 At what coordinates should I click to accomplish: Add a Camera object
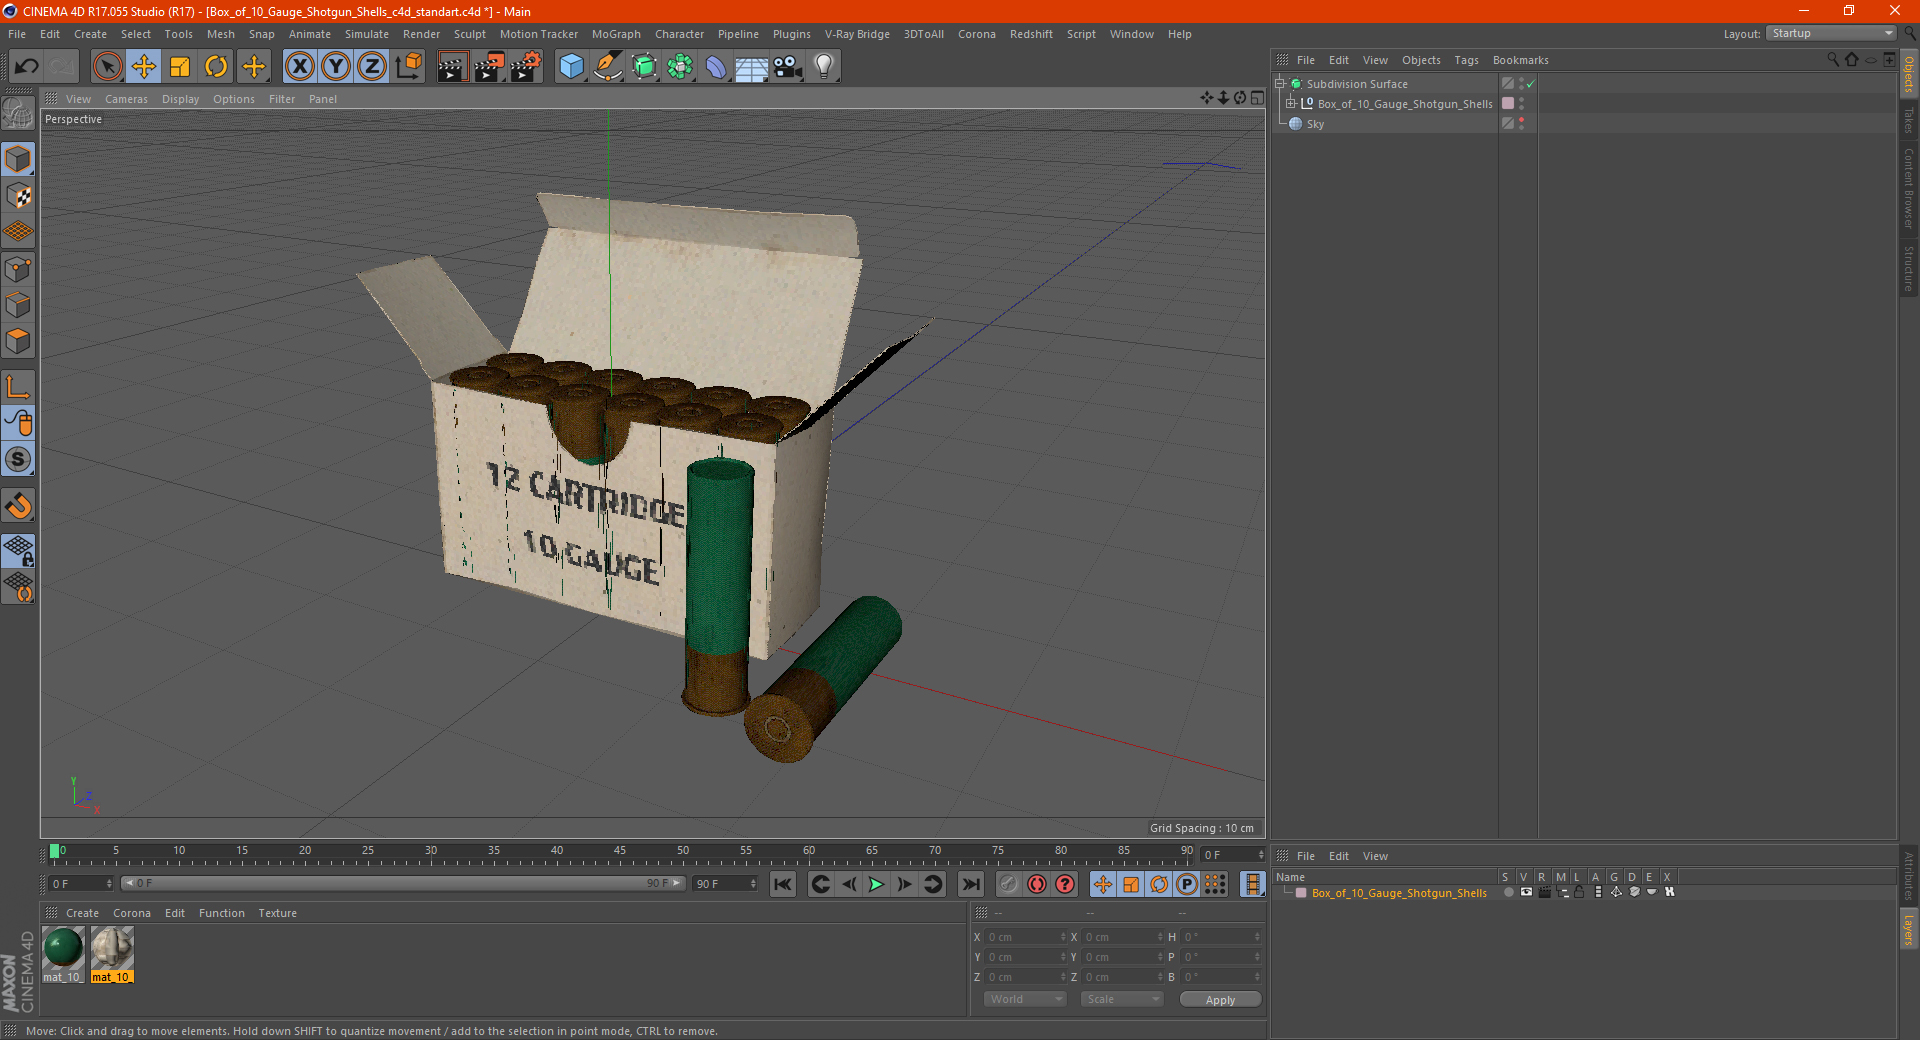(788, 67)
